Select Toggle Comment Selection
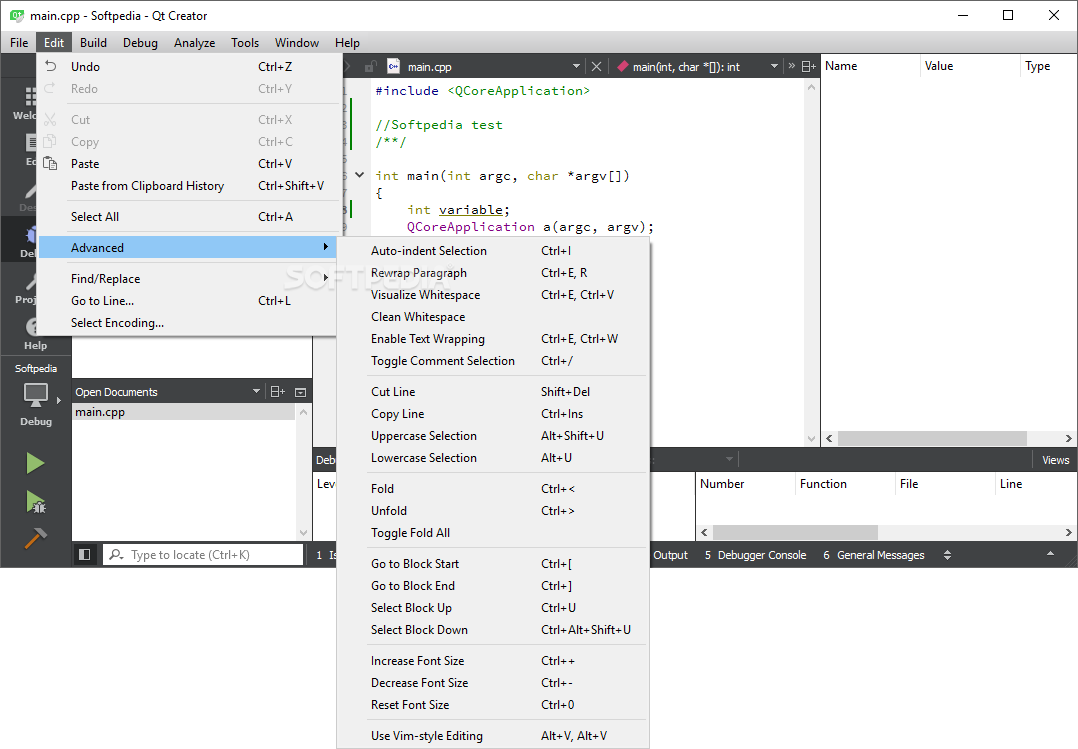 493,361
